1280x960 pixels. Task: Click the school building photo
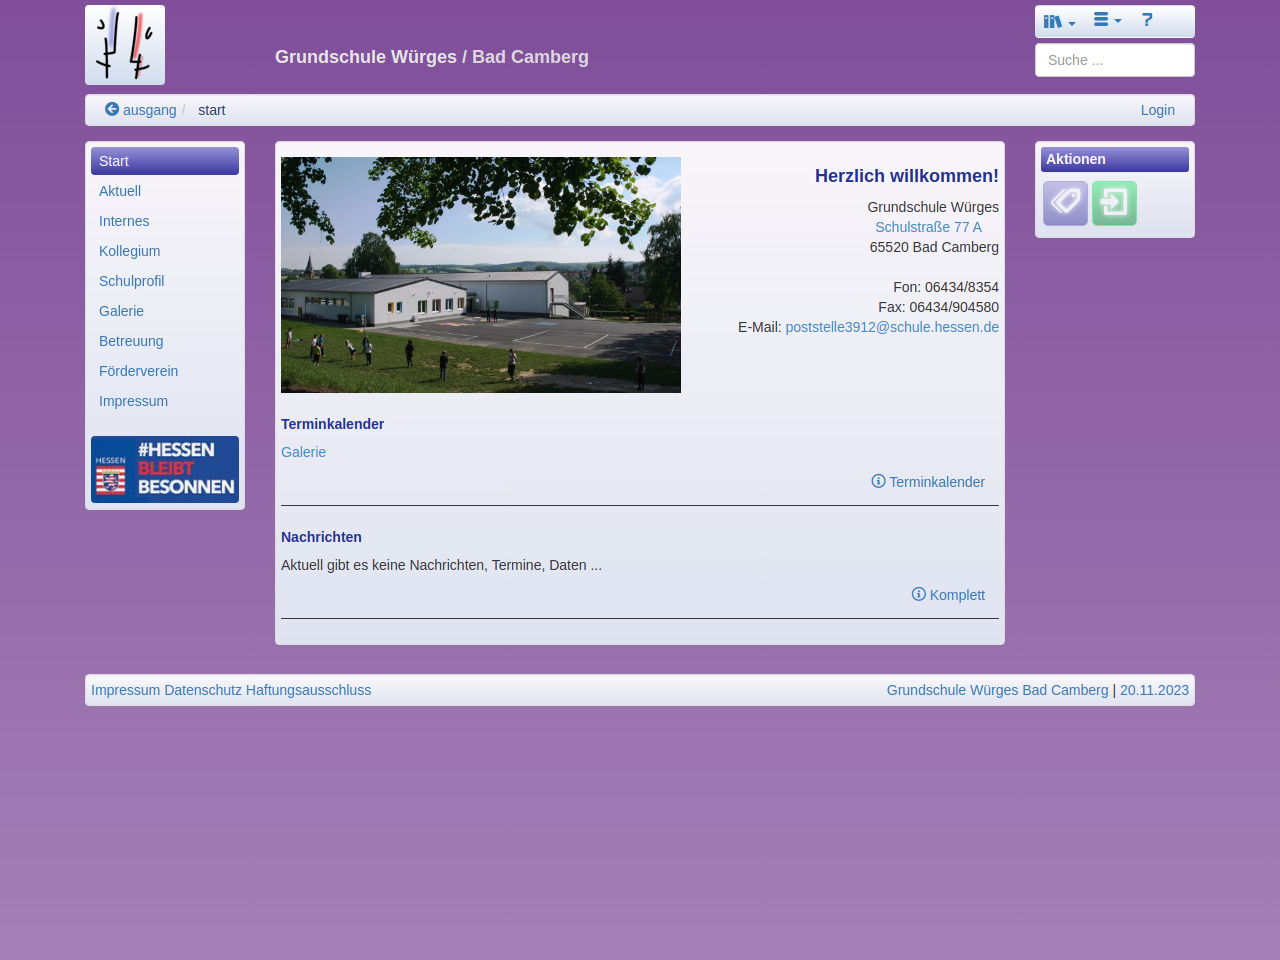point(481,275)
